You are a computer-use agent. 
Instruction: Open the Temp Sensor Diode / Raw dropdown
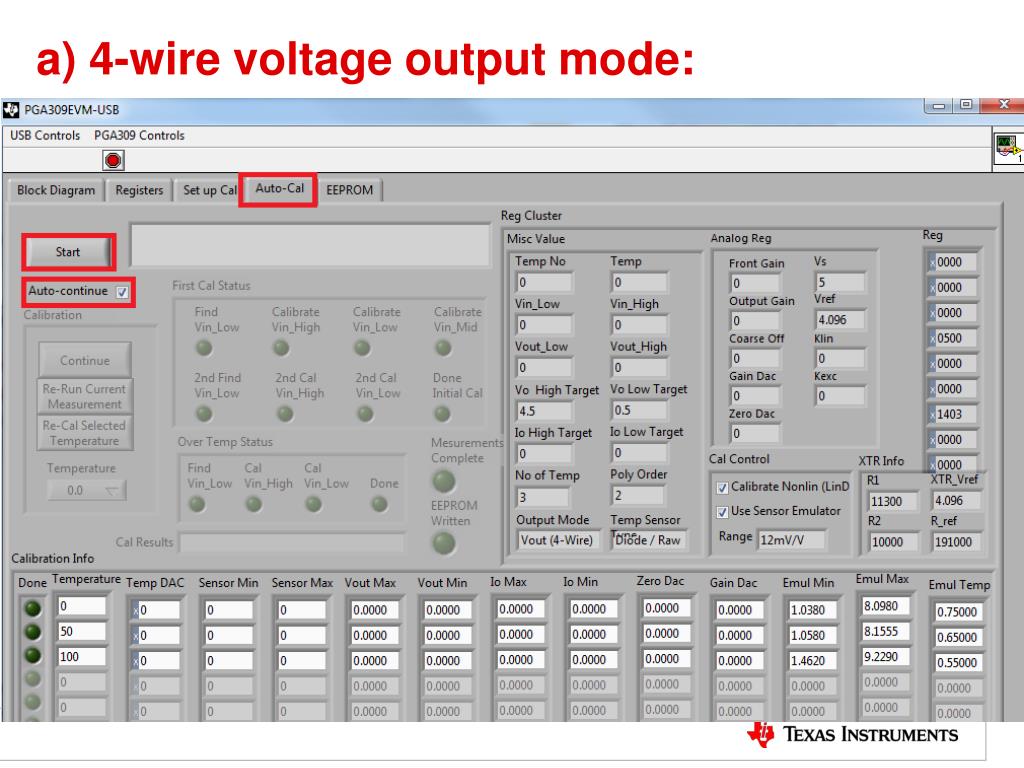(x=648, y=540)
